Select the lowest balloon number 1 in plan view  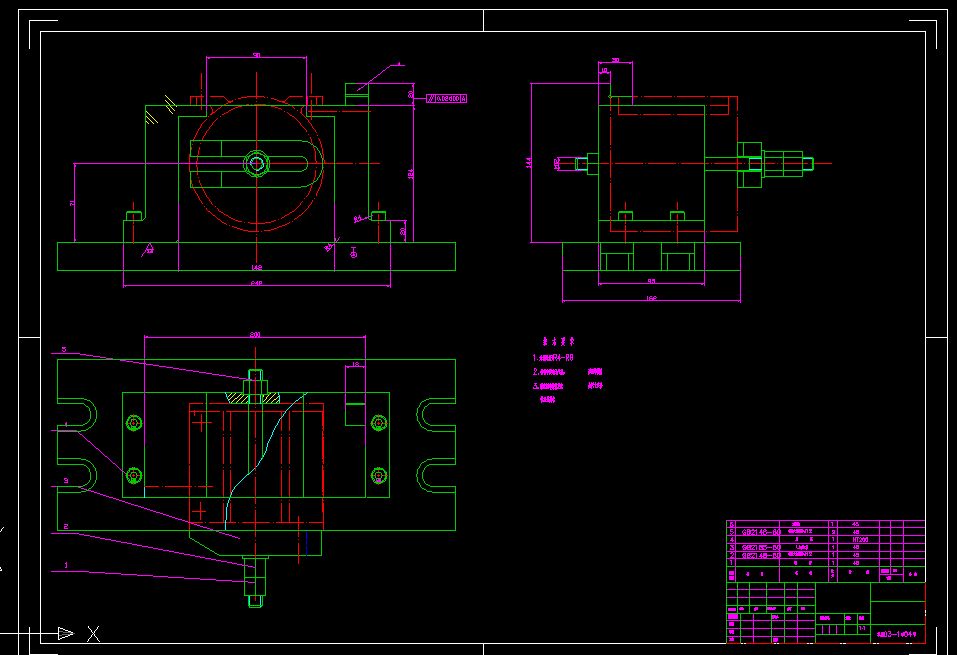click(x=66, y=565)
